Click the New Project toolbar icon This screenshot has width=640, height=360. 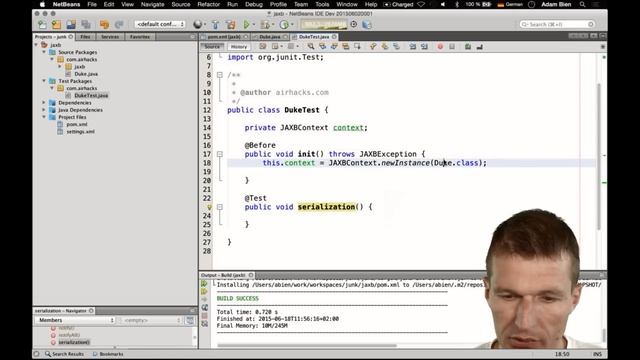[56, 24]
